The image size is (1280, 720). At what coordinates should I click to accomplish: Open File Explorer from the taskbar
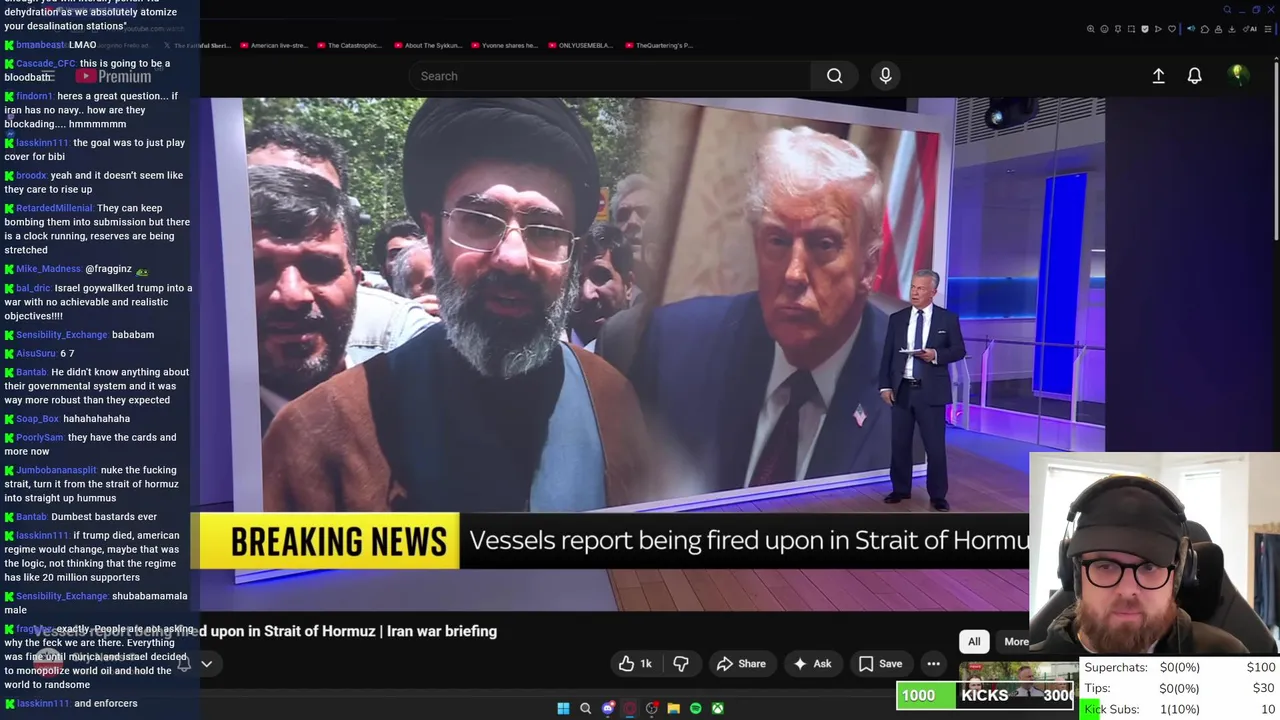673,708
